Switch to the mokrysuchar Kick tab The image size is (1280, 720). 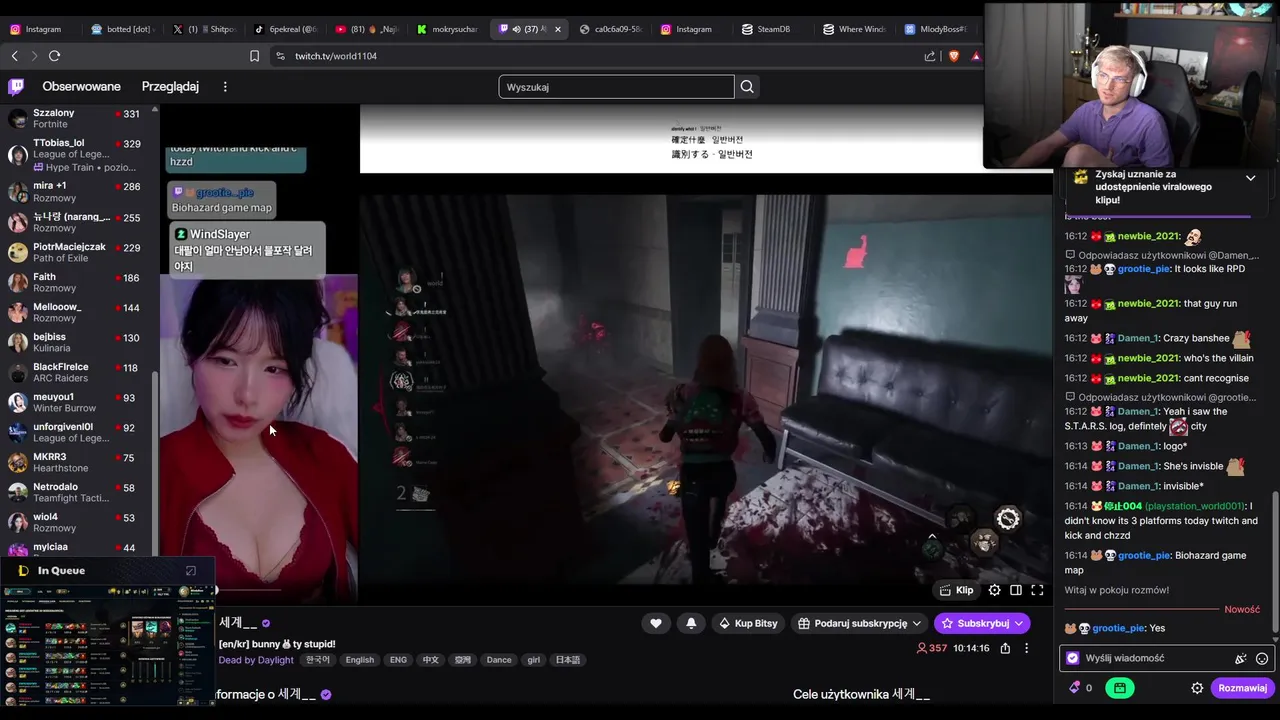(x=448, y=29)
